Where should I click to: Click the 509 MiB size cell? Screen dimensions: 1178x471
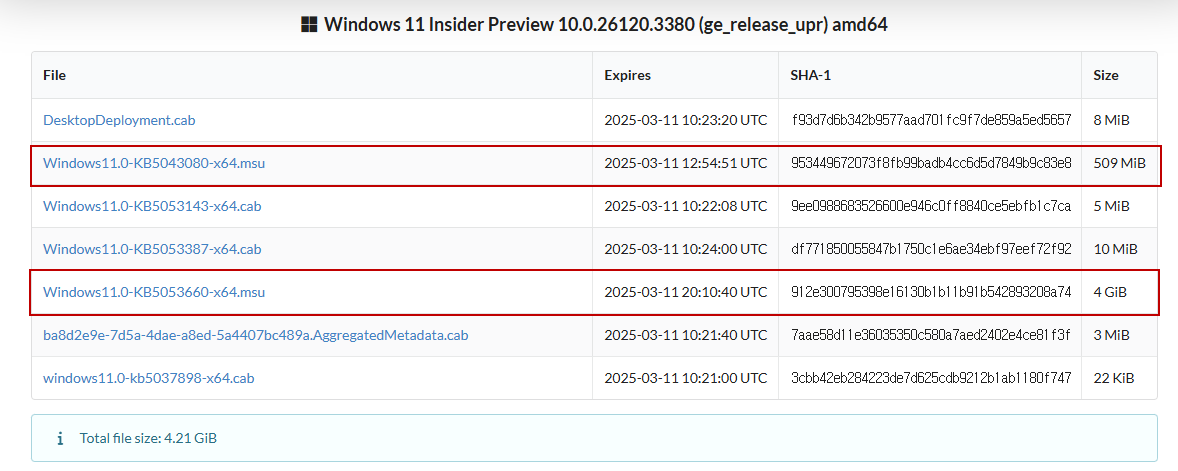coord(1119,163)
